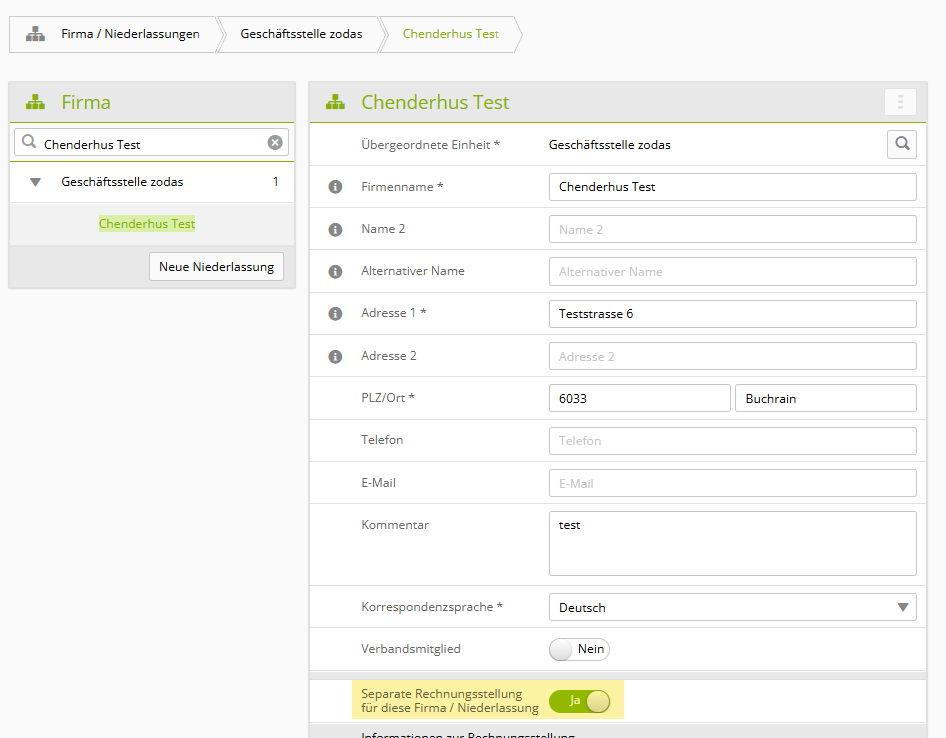946x738 pixels.
Task: Click the Kommentar text area
Action: 732,543
